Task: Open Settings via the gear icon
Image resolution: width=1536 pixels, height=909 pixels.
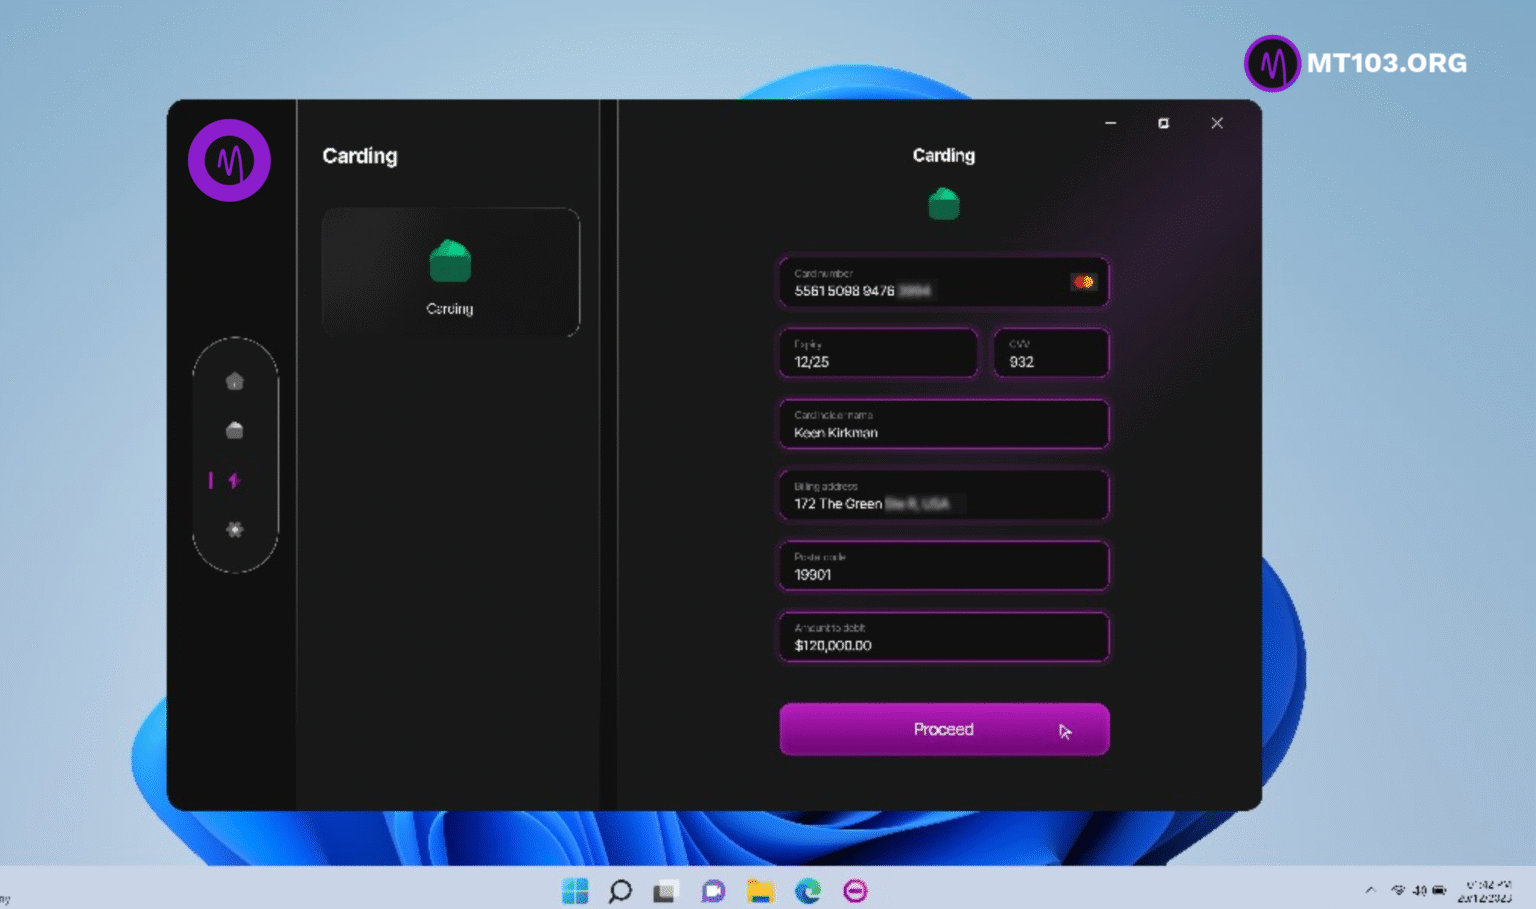Action: point(234,530)
